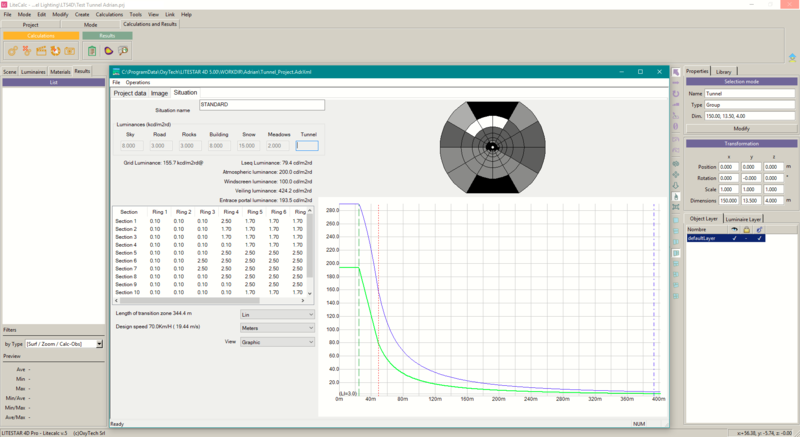
Task: Select the Section 10 table row label
Action: tap(128, 293)
